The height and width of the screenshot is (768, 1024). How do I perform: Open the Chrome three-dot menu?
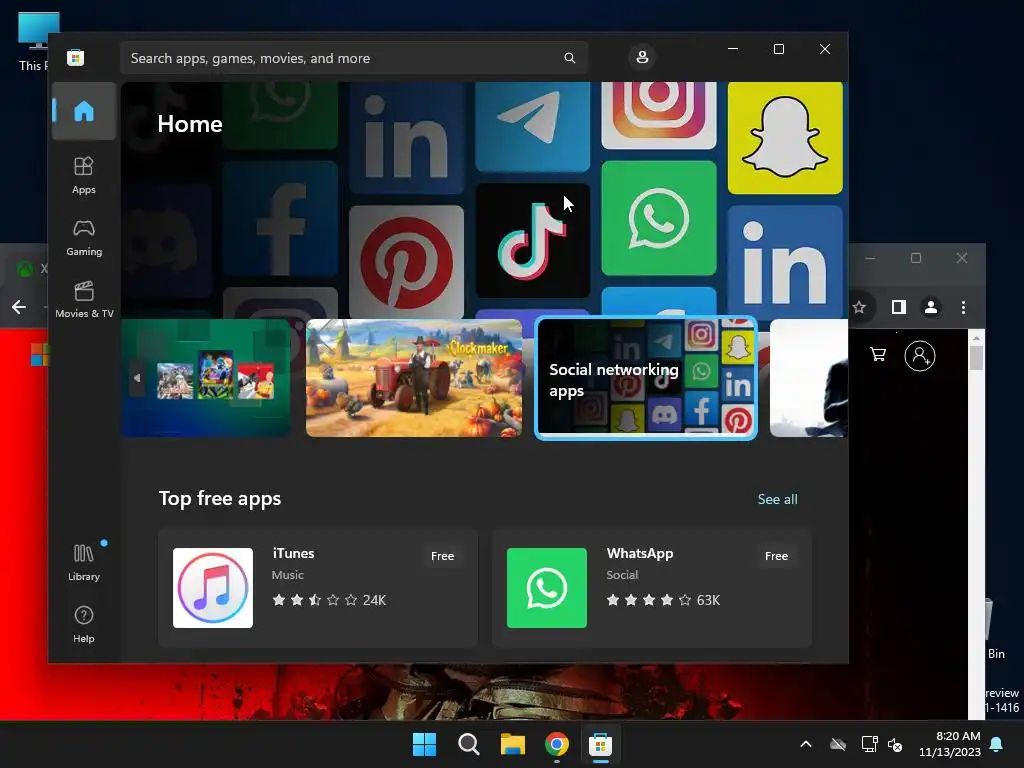(963, 307)
